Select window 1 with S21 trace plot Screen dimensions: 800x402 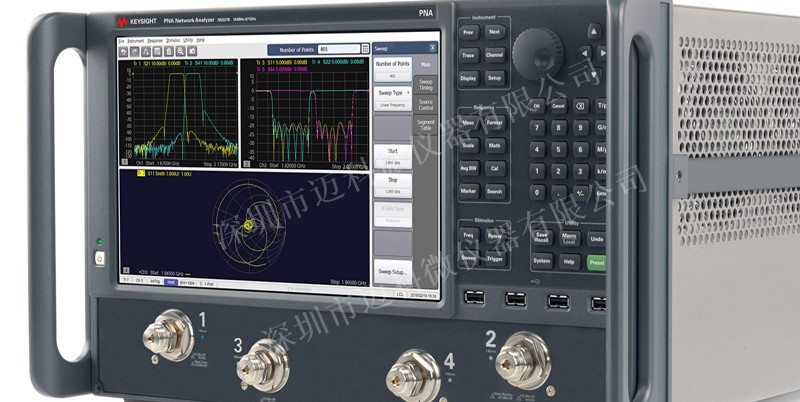pyautogui.click(x=179, y=113)
